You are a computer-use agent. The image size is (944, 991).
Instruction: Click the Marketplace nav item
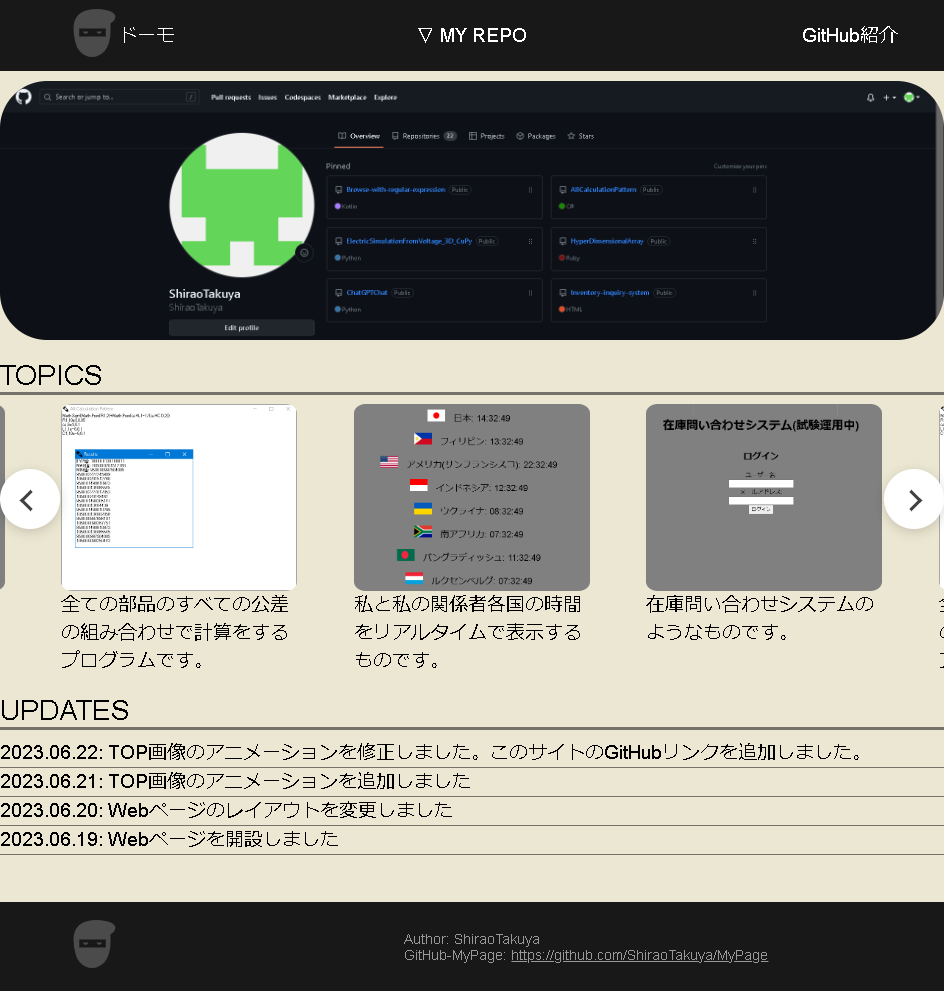tap(347, 97)
